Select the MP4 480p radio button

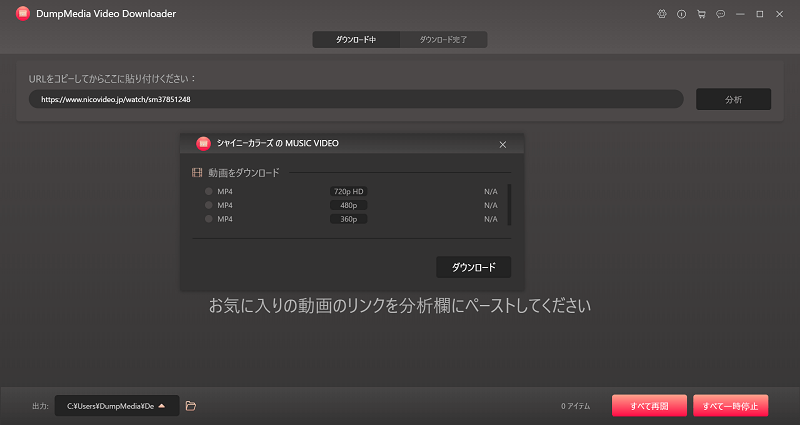pyautogui.click(x=209, y=205)
